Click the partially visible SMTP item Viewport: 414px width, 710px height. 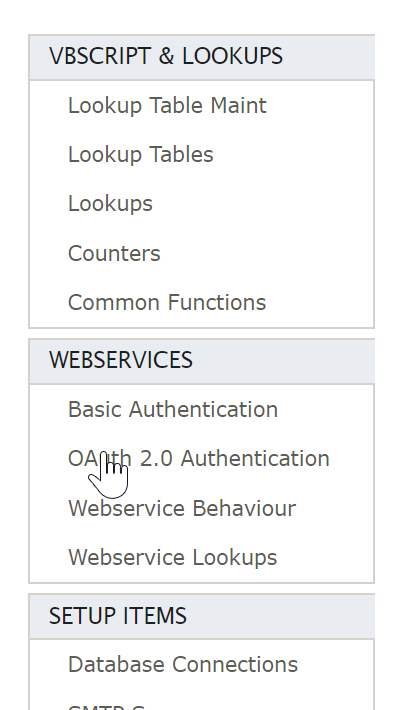(x=106, y=707)
